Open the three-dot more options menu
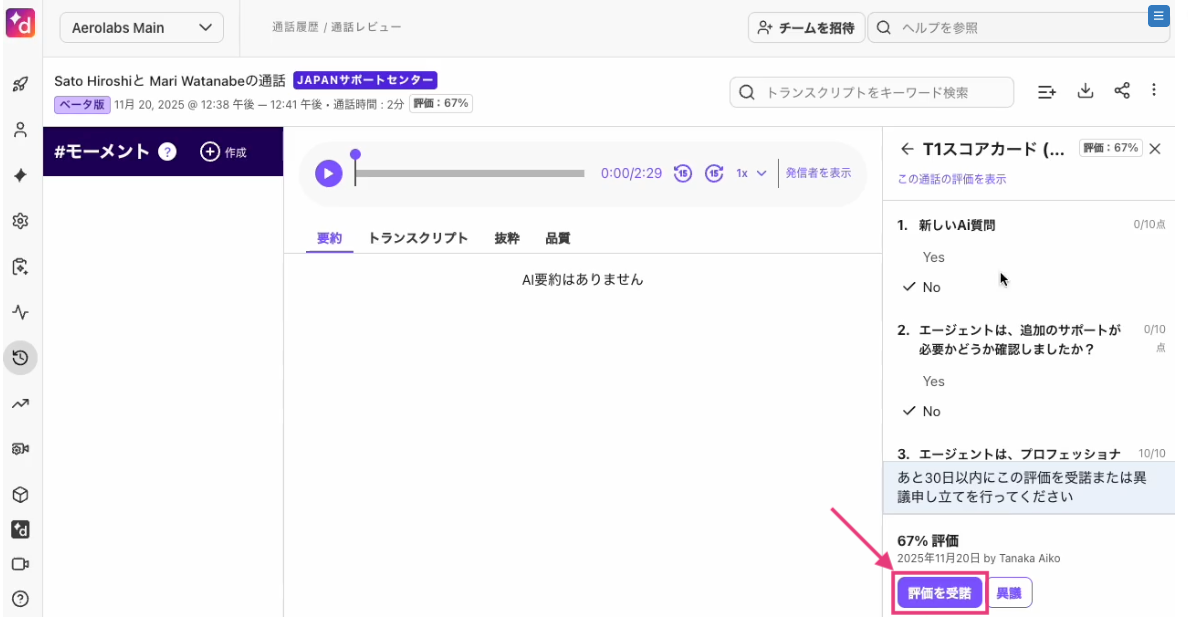Screen dimensions: 1188x617 tap(1154, 90)
